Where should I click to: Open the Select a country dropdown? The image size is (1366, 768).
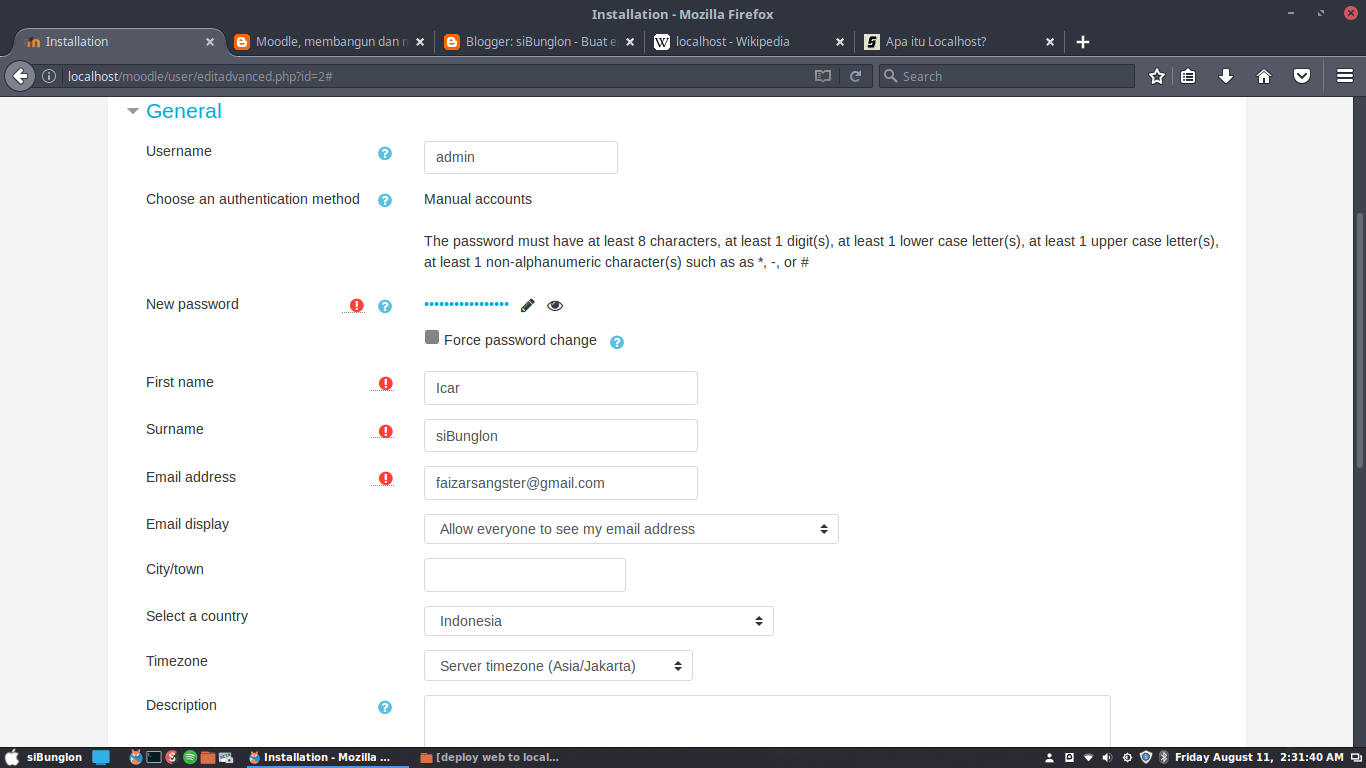pos(598,621)
